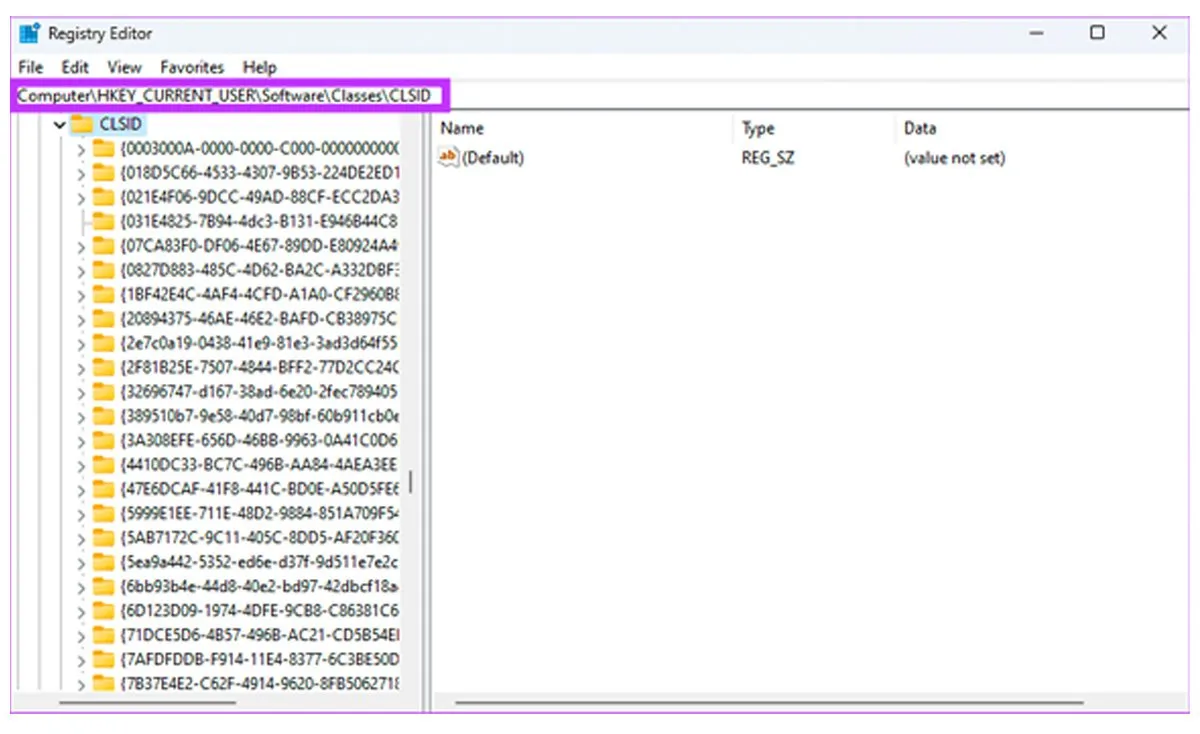Click the folder icon beside {031E4825-7B94-4dc3 key
The image size is (1200, 734).
(103, 221)
